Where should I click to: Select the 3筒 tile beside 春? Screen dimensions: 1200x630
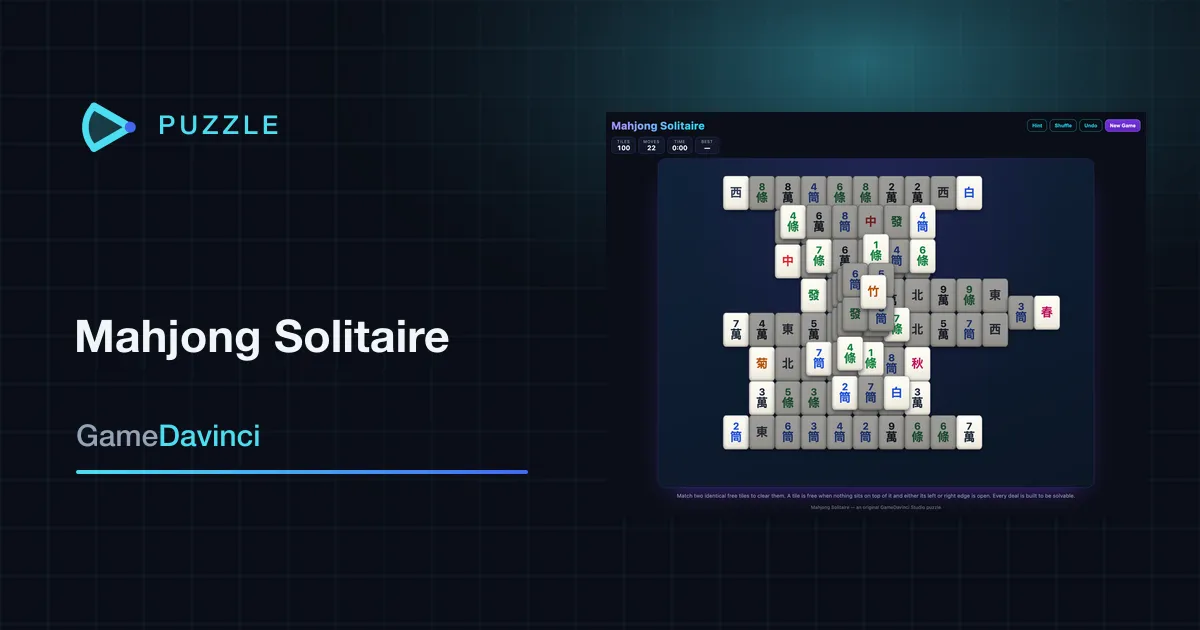pyautogui.click(x=1020, y=312)
